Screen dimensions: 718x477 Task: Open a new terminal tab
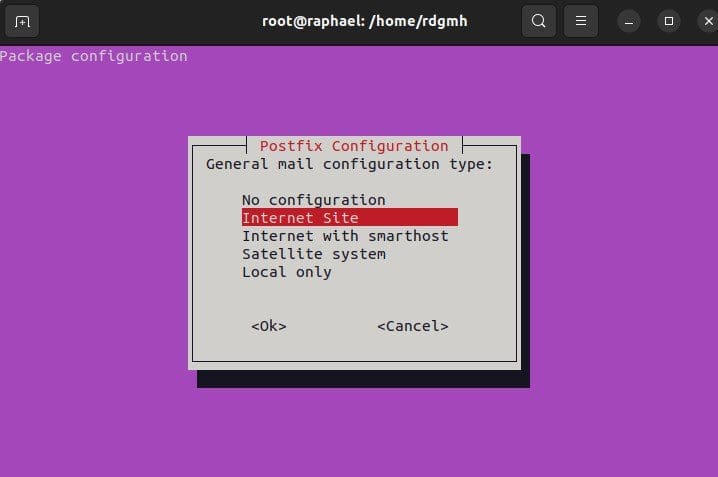point(22,21)
